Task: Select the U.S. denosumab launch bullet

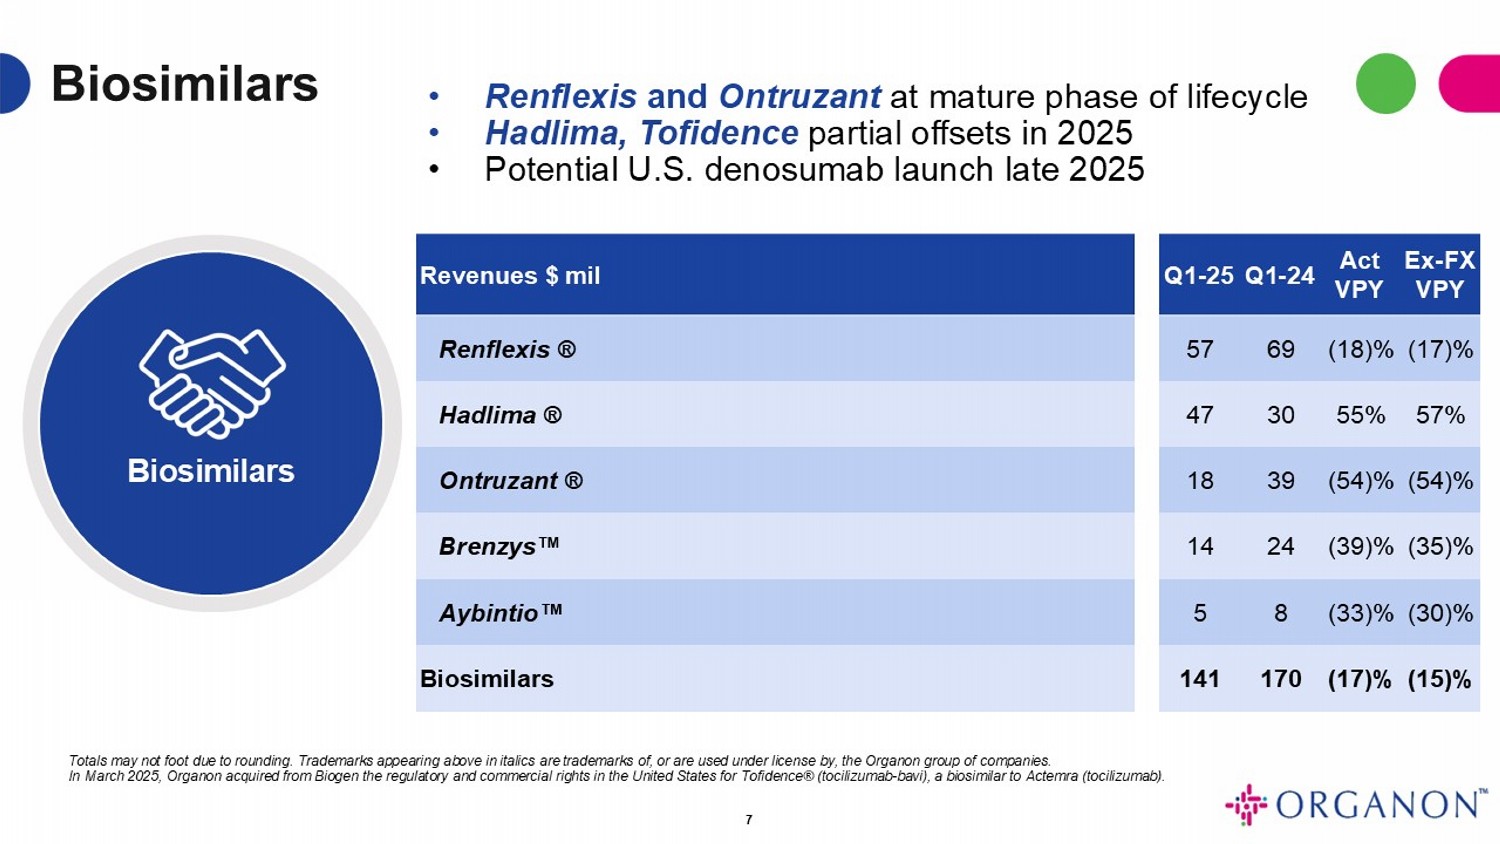Action: (814, 169)
